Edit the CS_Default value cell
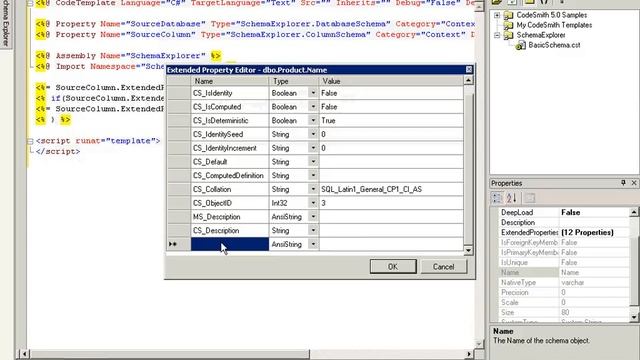Screen dimensions: 640x360 391,162
